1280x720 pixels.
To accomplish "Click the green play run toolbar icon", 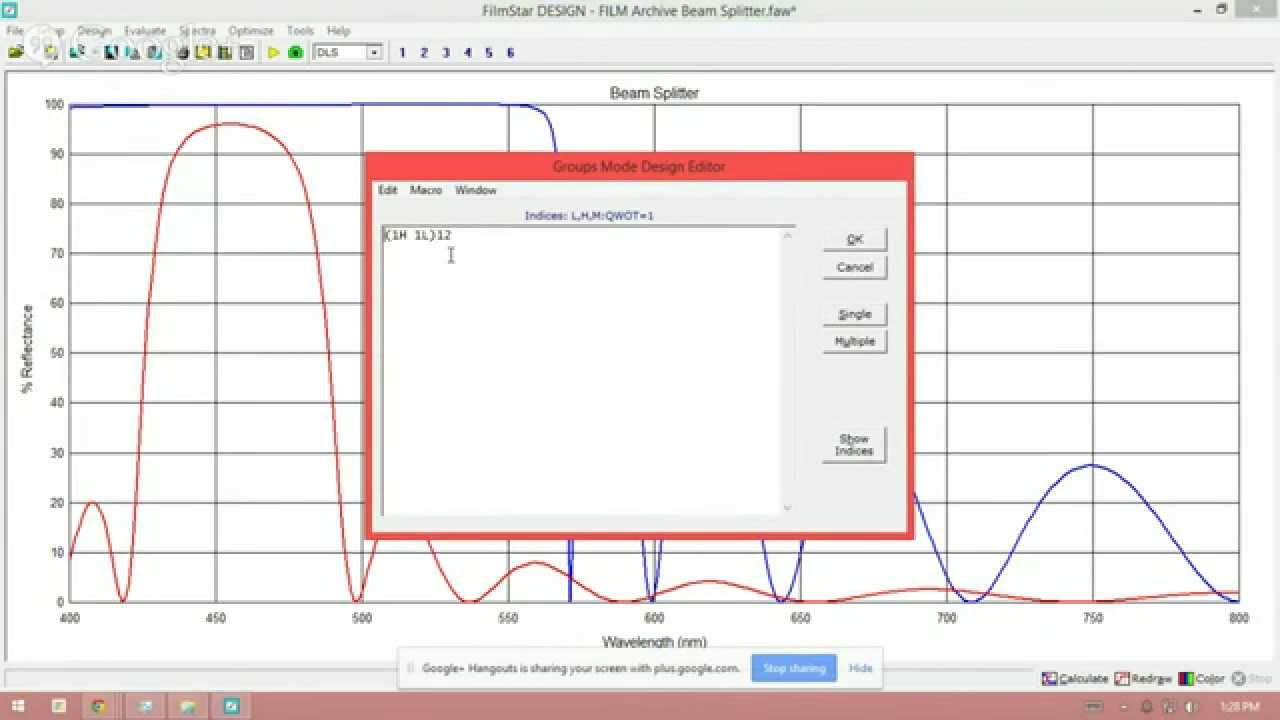I will point(274,52).
